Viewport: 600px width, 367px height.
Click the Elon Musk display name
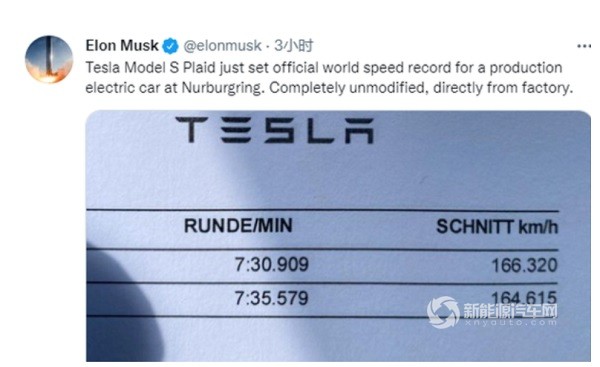tap(122, 46)
